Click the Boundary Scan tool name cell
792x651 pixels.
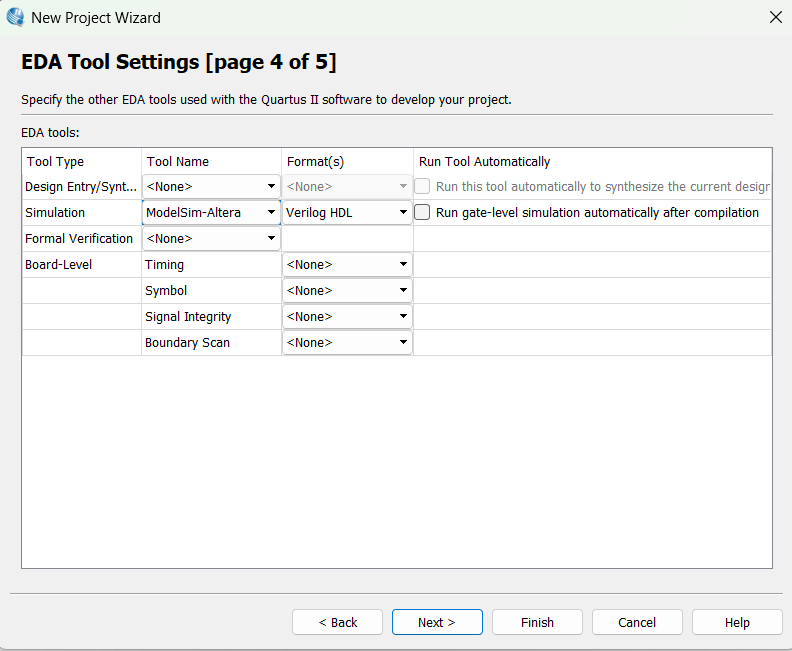211,342
